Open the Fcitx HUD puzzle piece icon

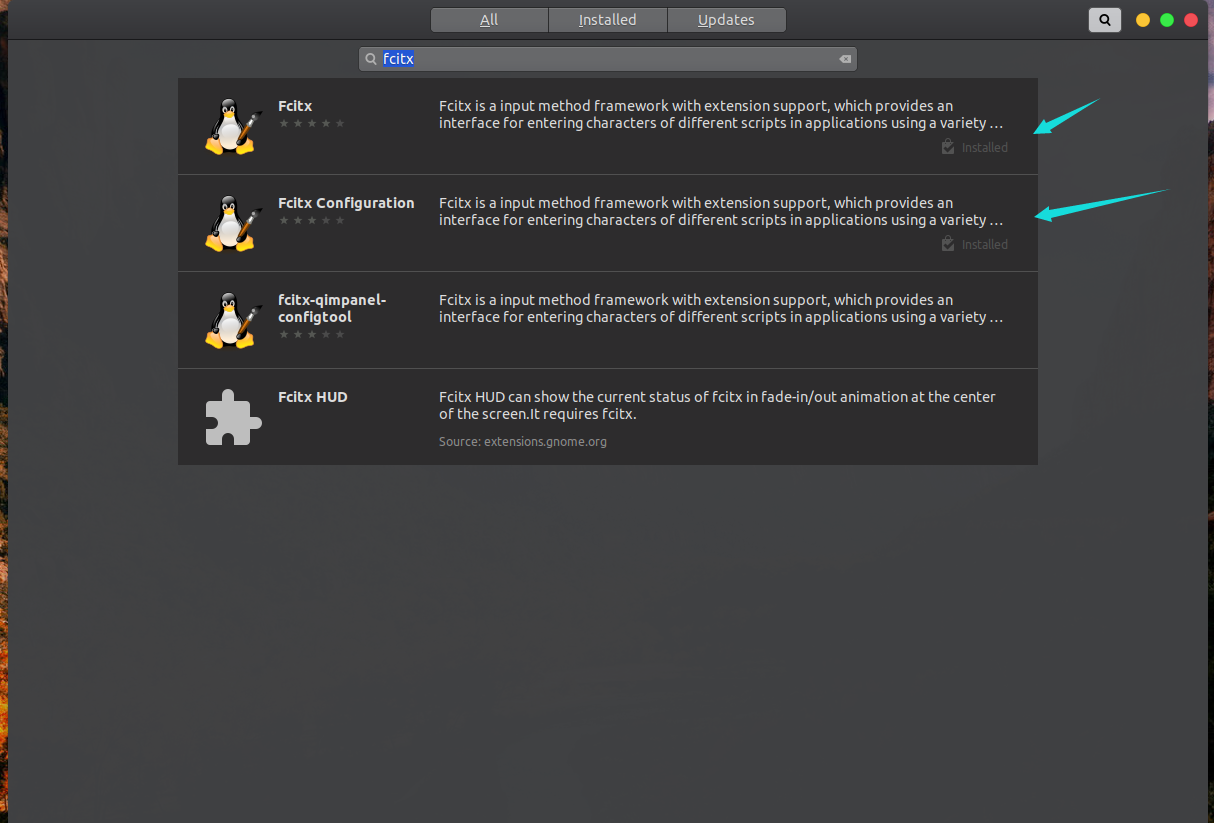pyautogui.click(x=234, y=416)
